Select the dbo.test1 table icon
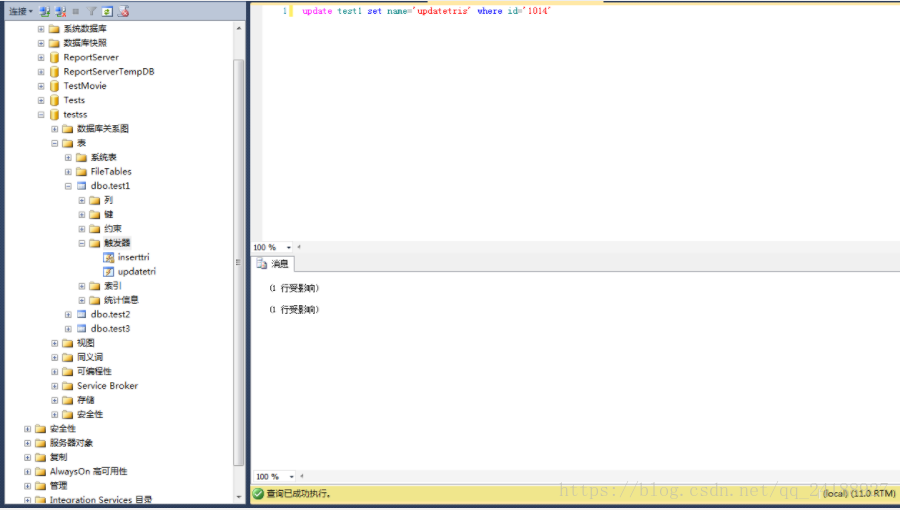900x510 pixels. click(82, 186)
